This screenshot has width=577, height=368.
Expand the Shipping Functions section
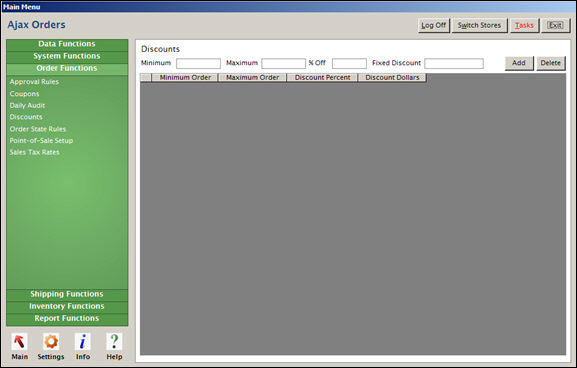point(67,294)
